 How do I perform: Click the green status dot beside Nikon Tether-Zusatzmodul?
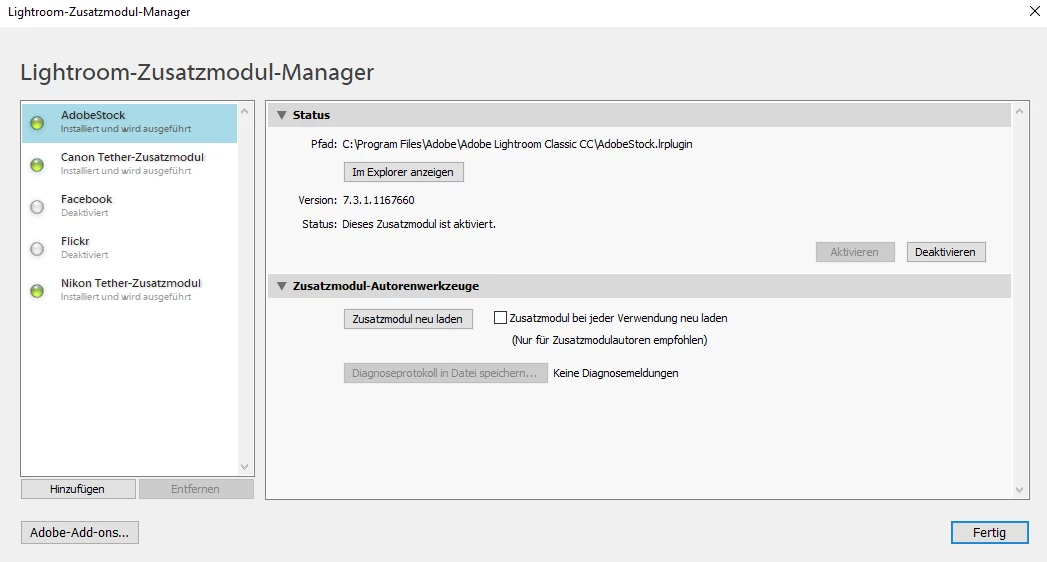(x=37, y=291)
